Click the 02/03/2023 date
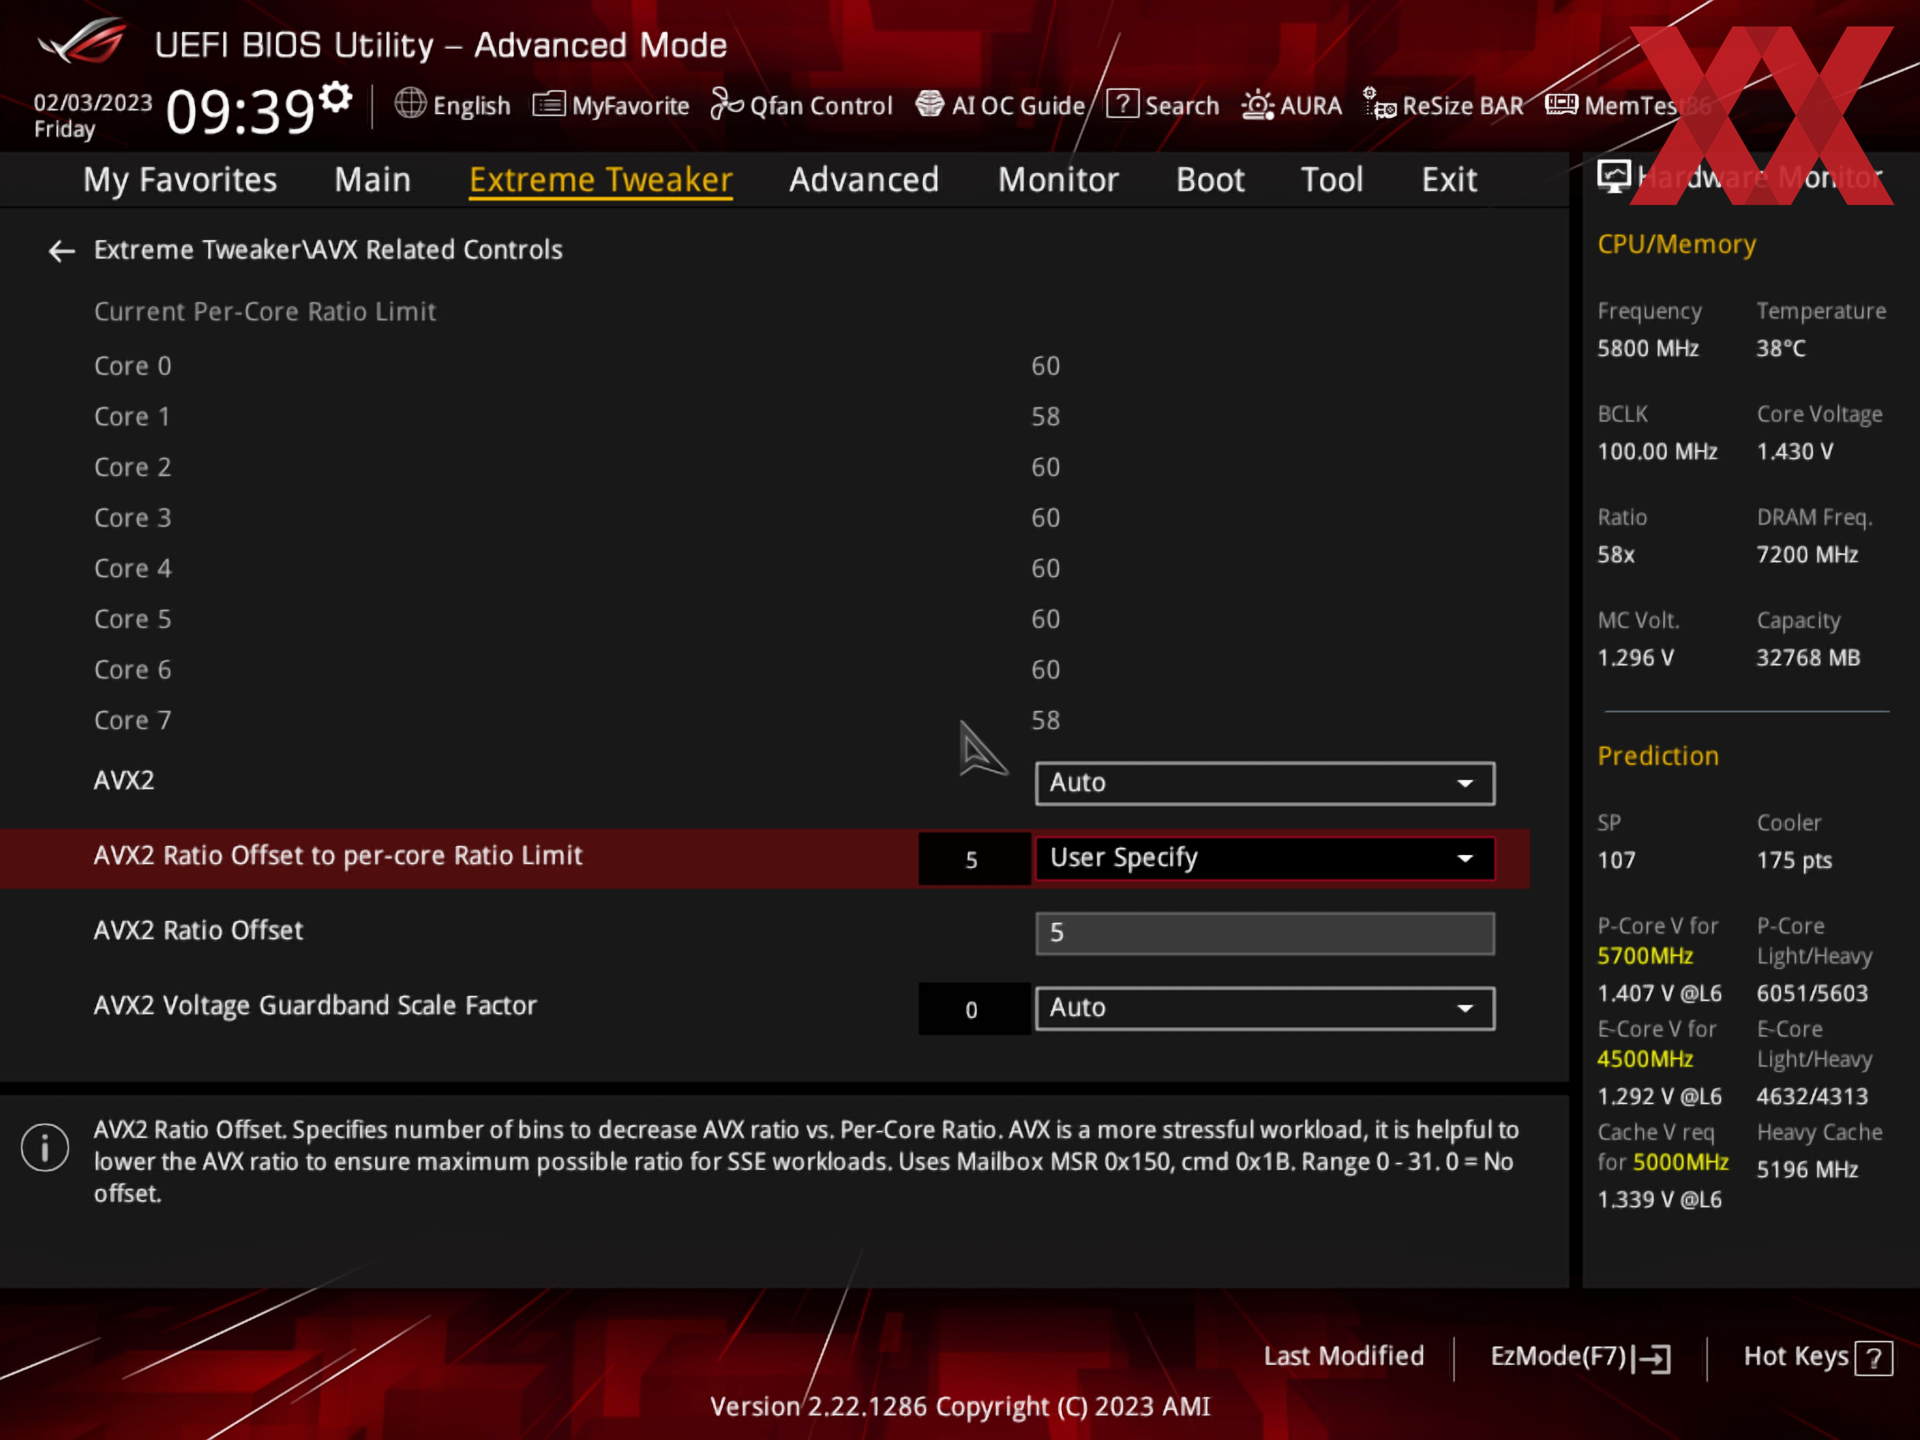Viewport: 1920px width, 1440px height. point(93,102)
